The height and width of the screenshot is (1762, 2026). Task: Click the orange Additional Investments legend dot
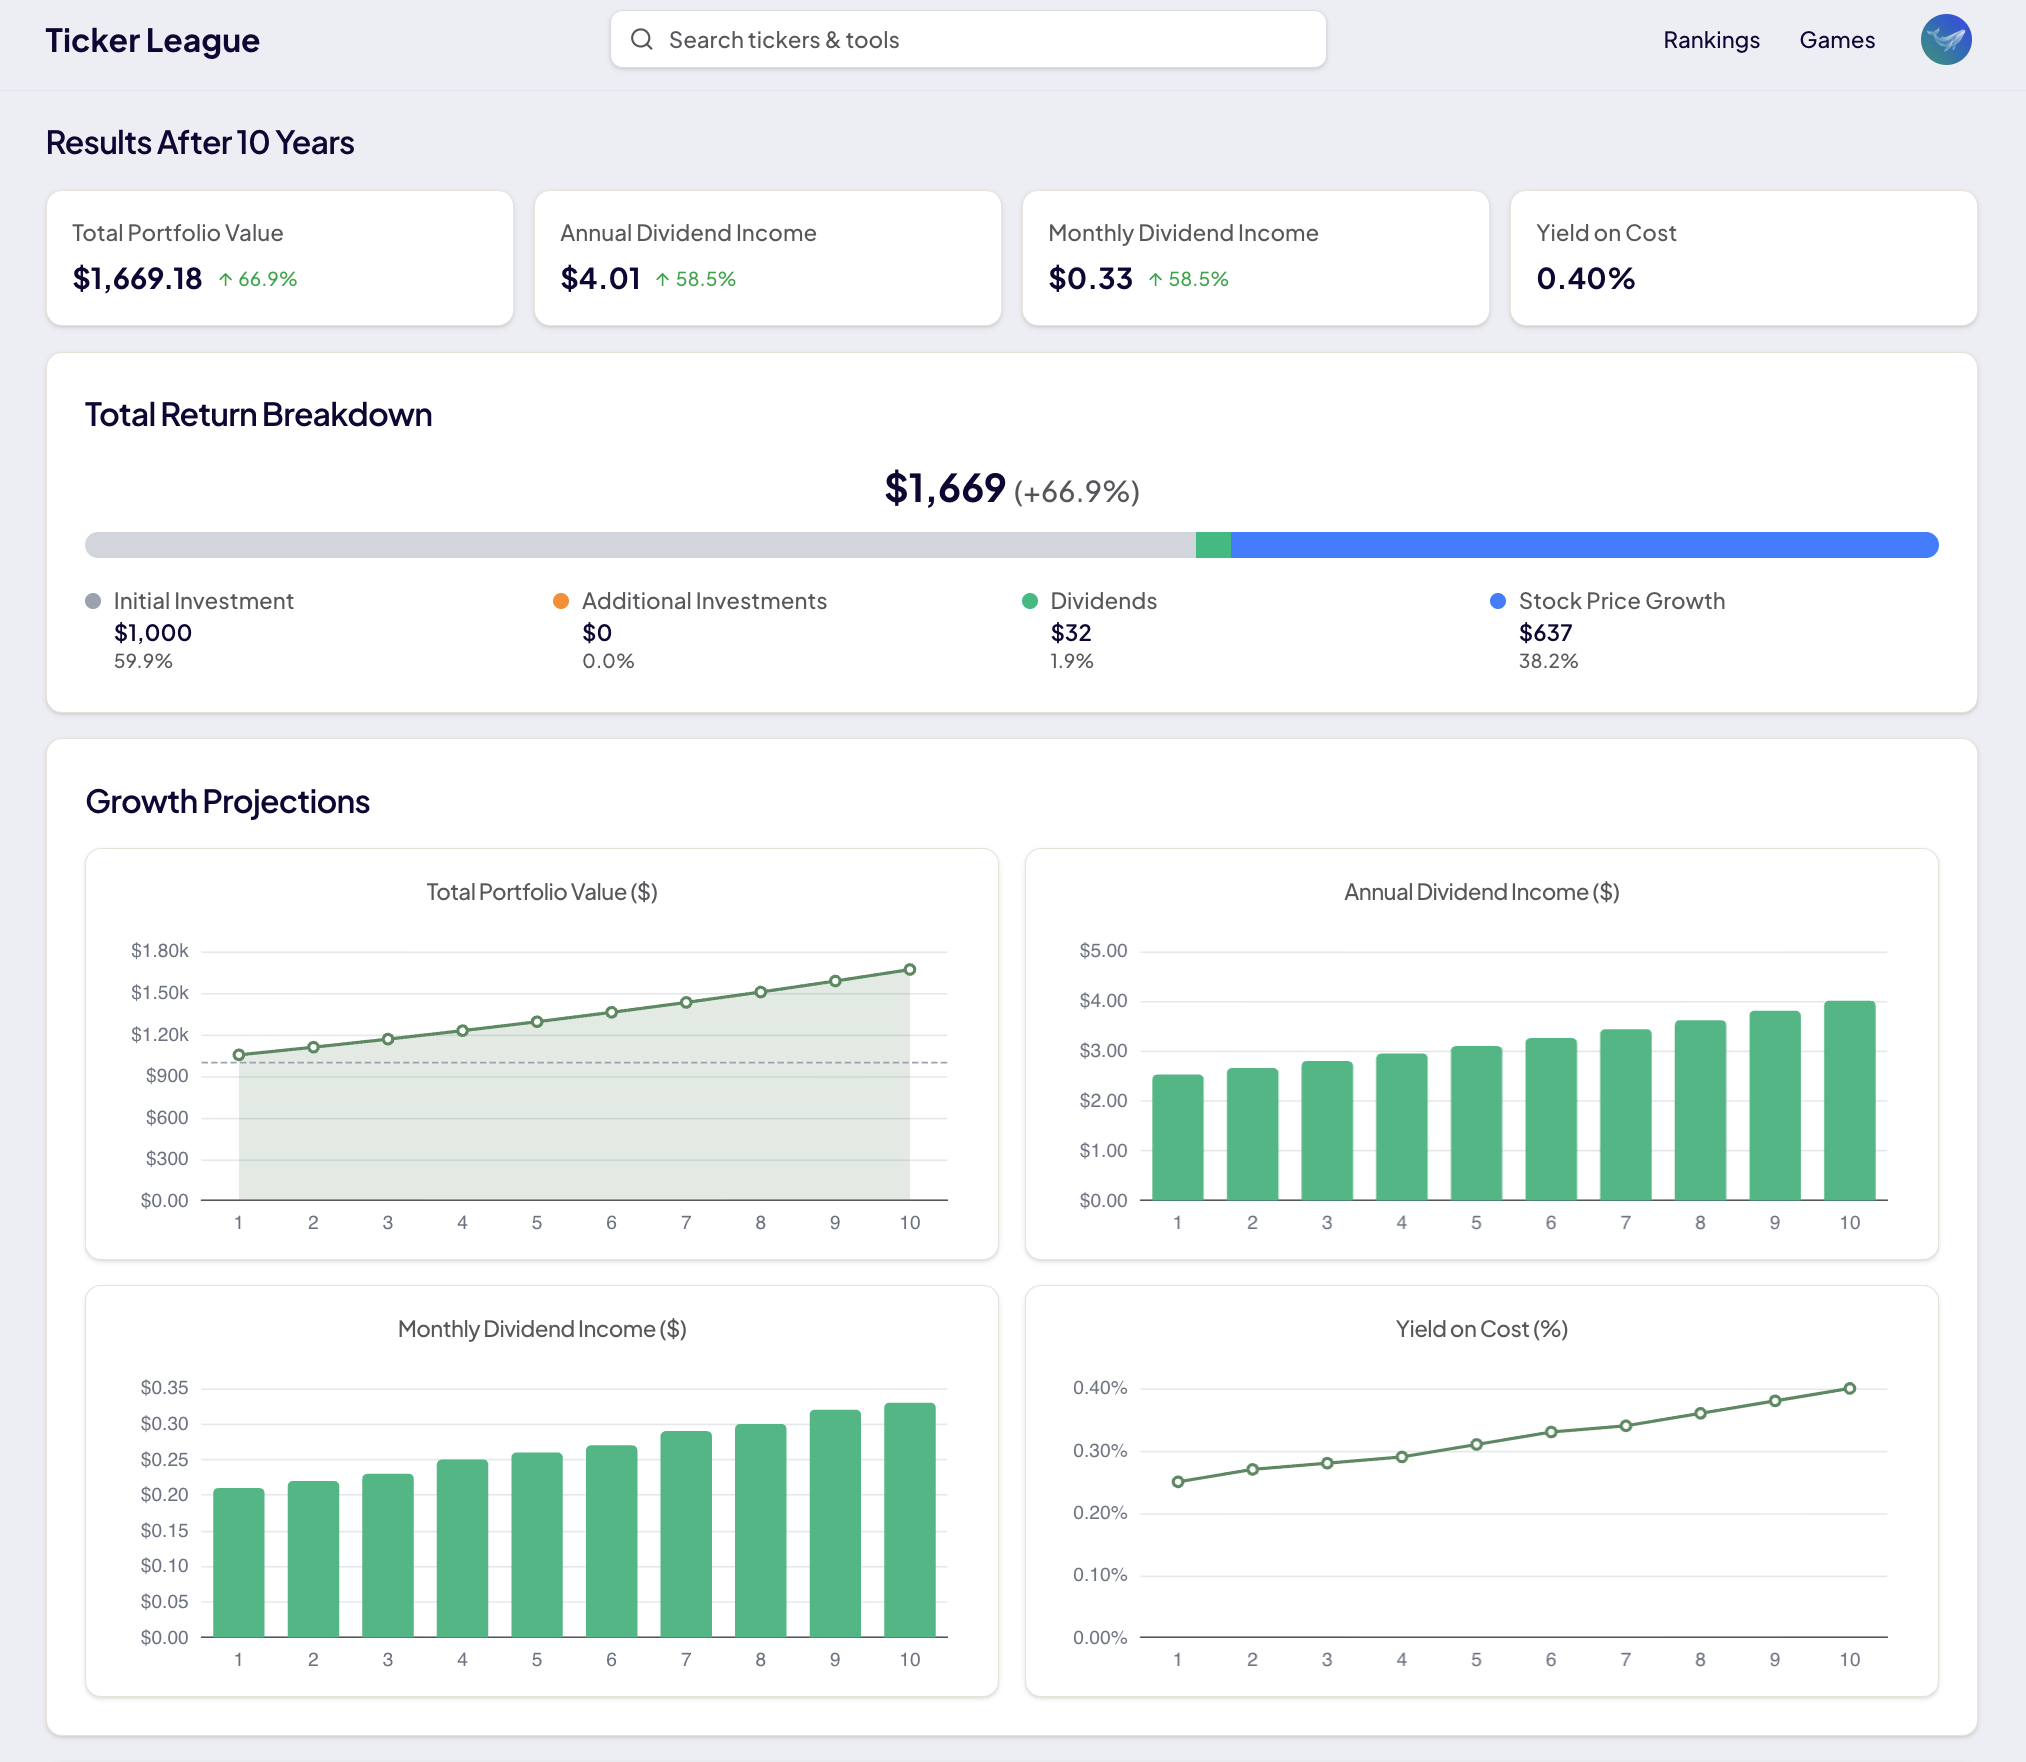click(x=561, y=601)
